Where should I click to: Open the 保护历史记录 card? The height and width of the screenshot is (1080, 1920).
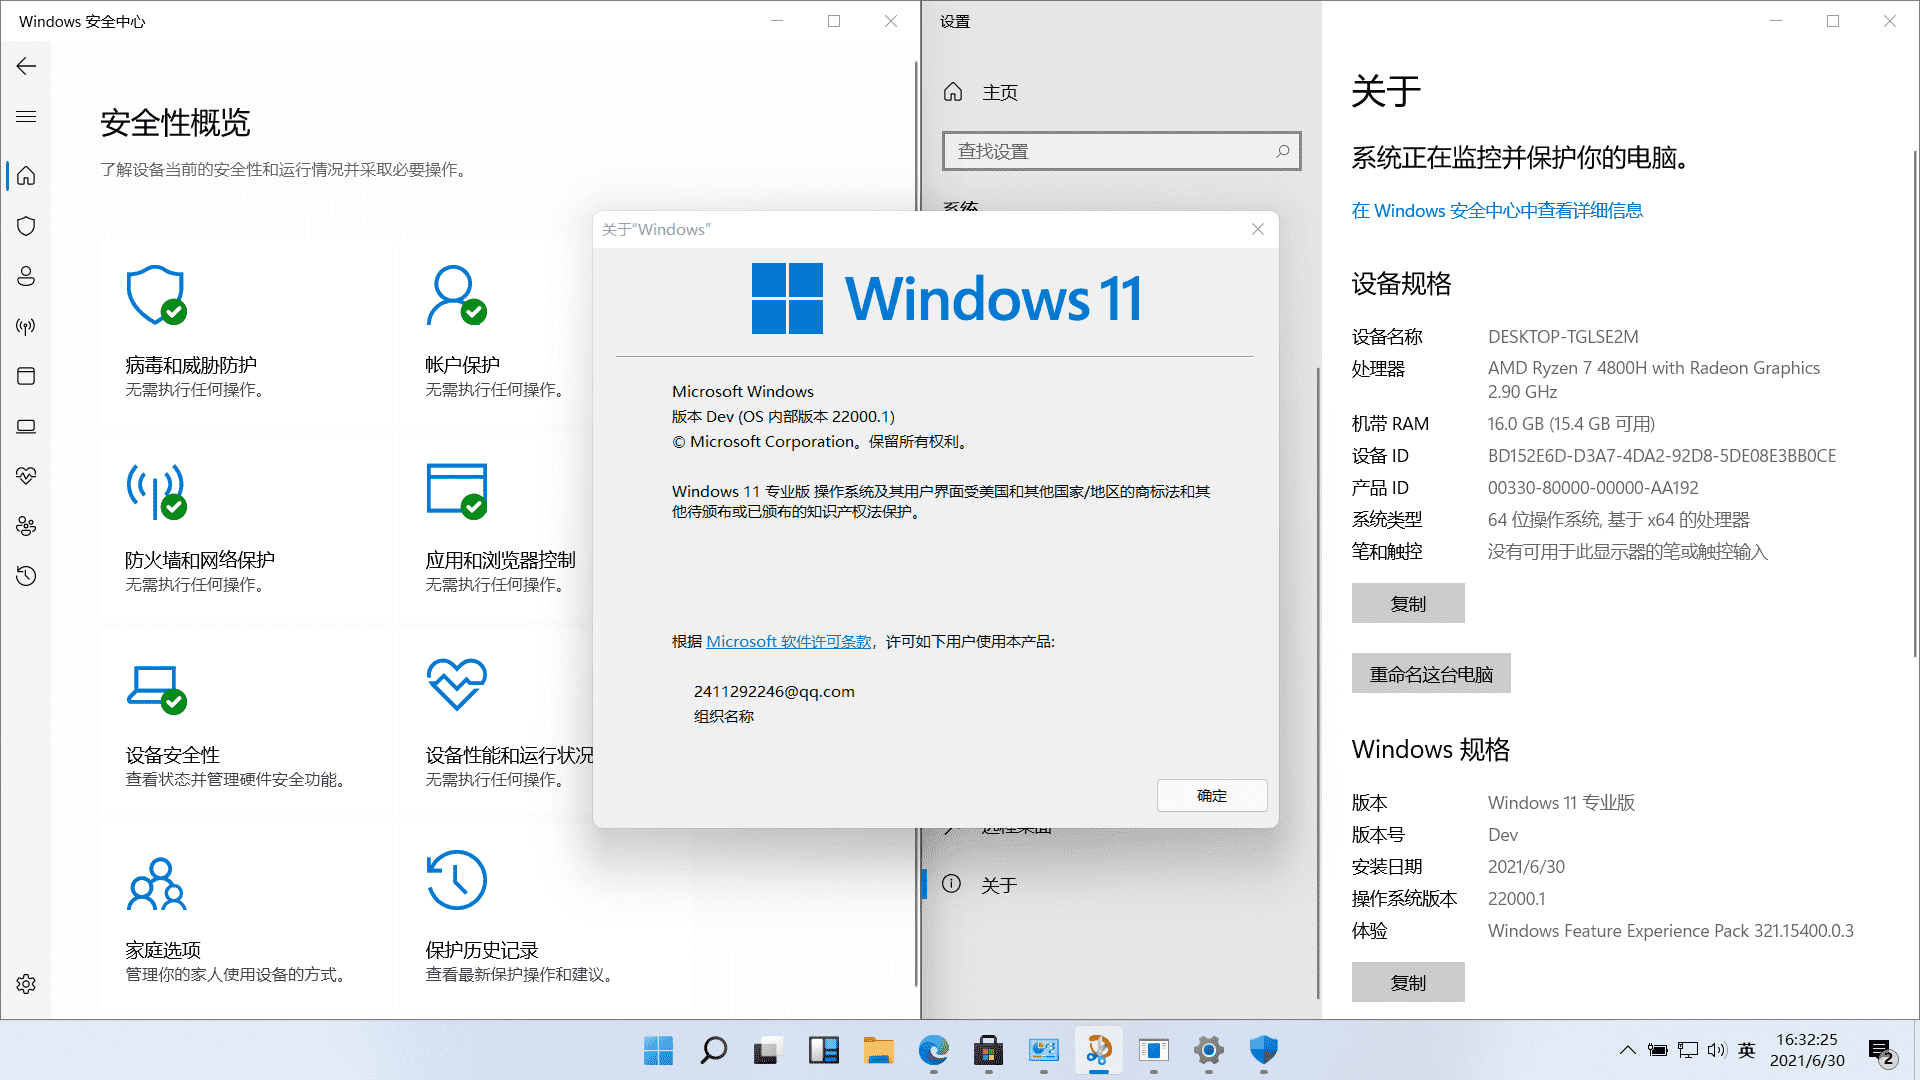[x=546, y=918]
